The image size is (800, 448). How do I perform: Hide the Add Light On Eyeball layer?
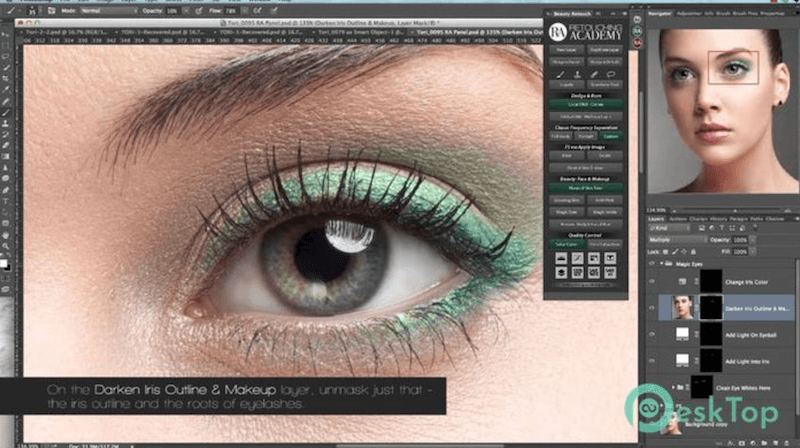(x=652, y=335)
